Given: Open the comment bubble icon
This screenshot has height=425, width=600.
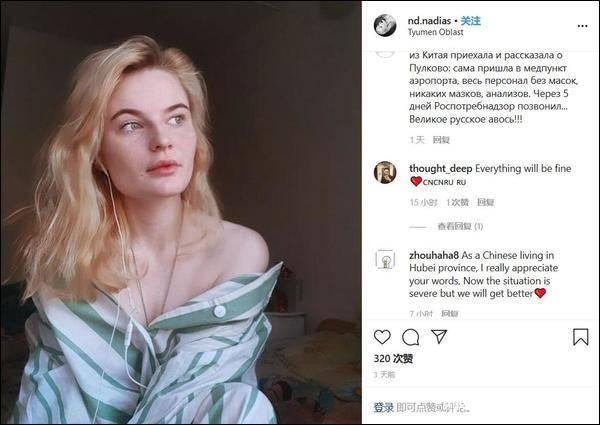Looking at the screenshot, I should coord(411,337).
